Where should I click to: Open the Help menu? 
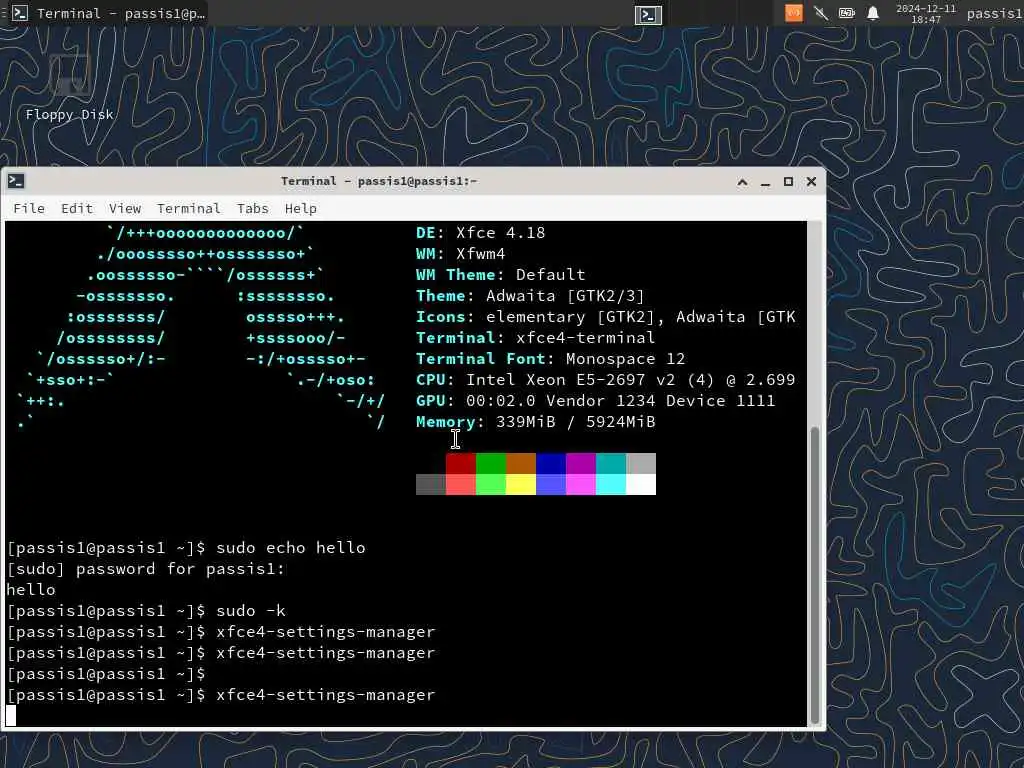(300, 208)
